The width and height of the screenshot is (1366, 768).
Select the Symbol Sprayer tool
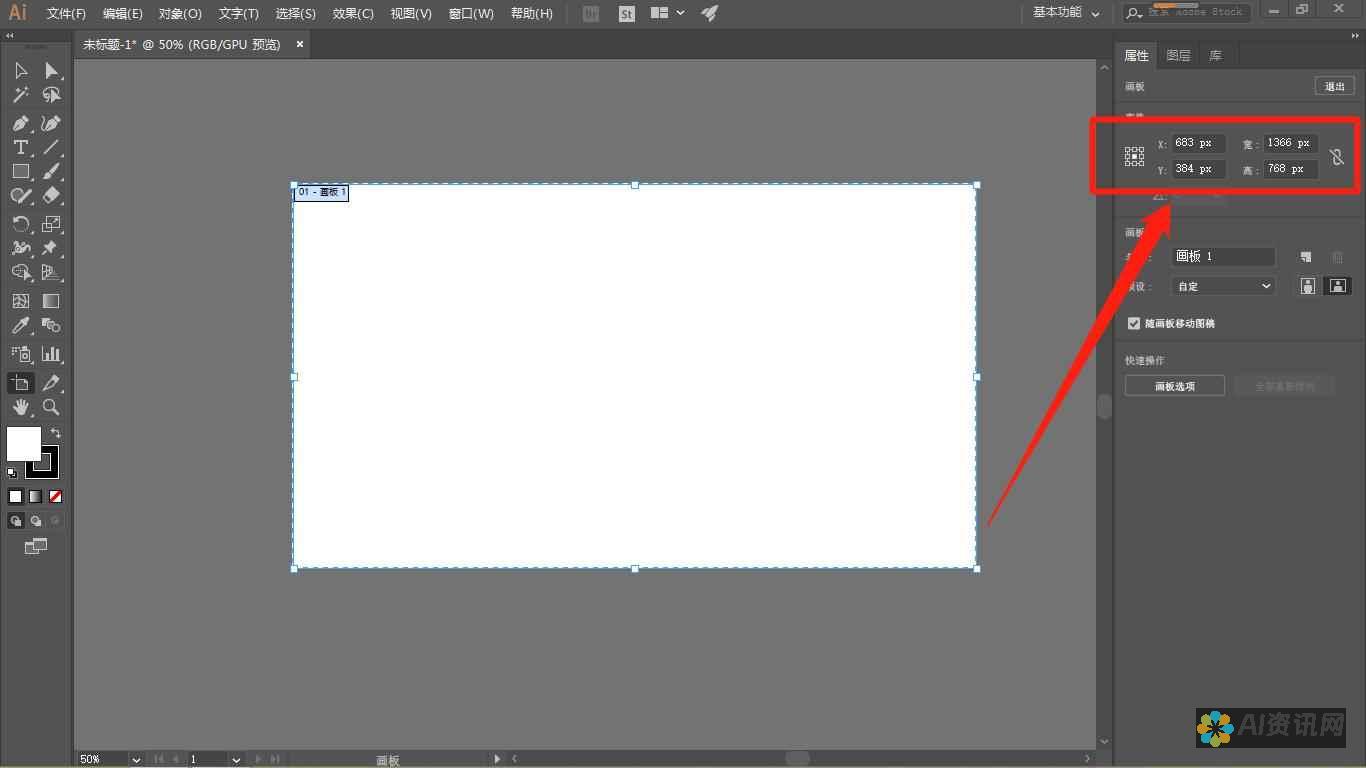(20, 354)
